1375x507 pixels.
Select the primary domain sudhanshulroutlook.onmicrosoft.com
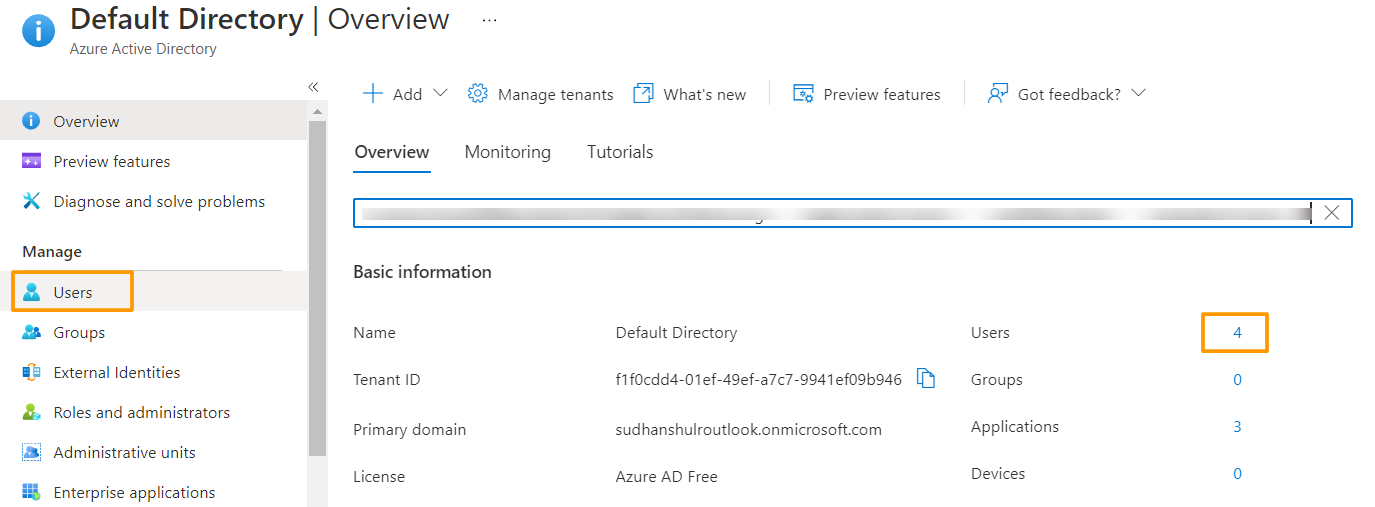[x=749, y=430]
